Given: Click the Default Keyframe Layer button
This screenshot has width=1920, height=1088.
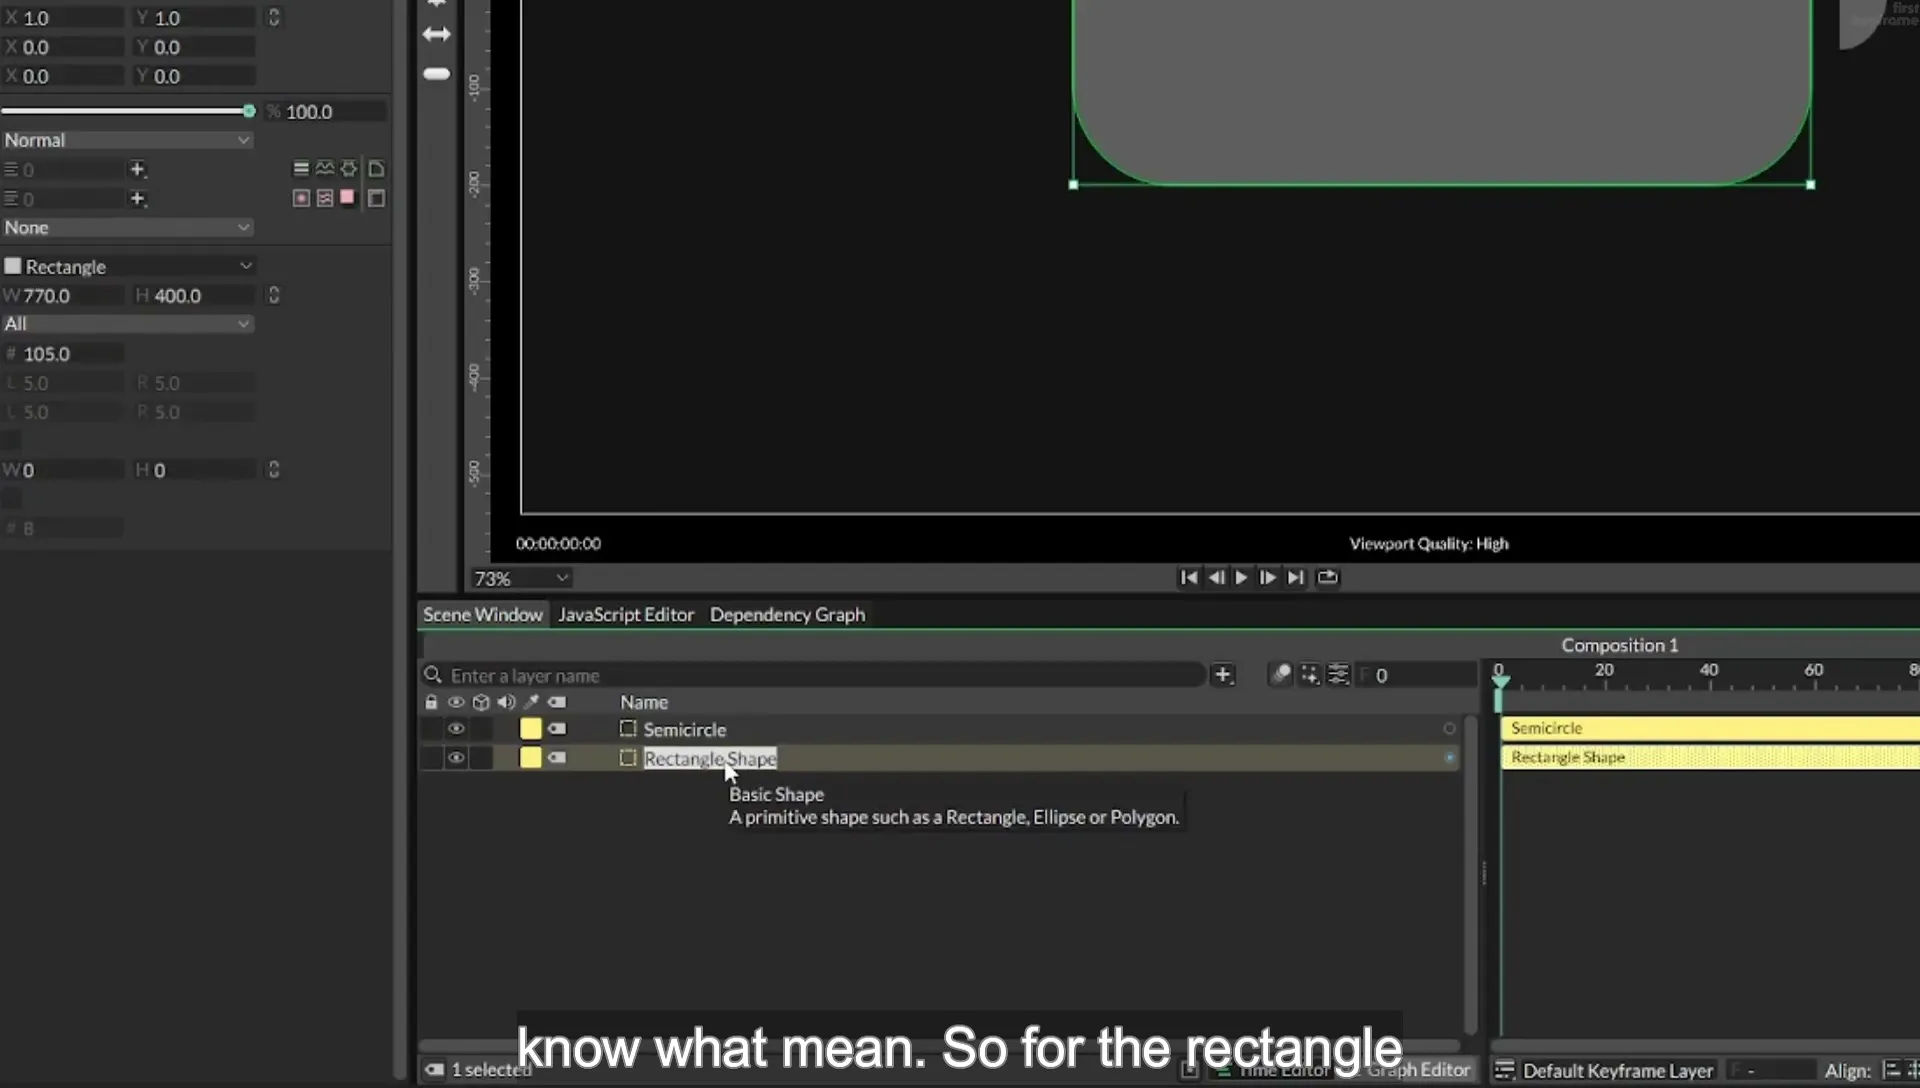Looking at the screenshot, I should (1604, 1071).
